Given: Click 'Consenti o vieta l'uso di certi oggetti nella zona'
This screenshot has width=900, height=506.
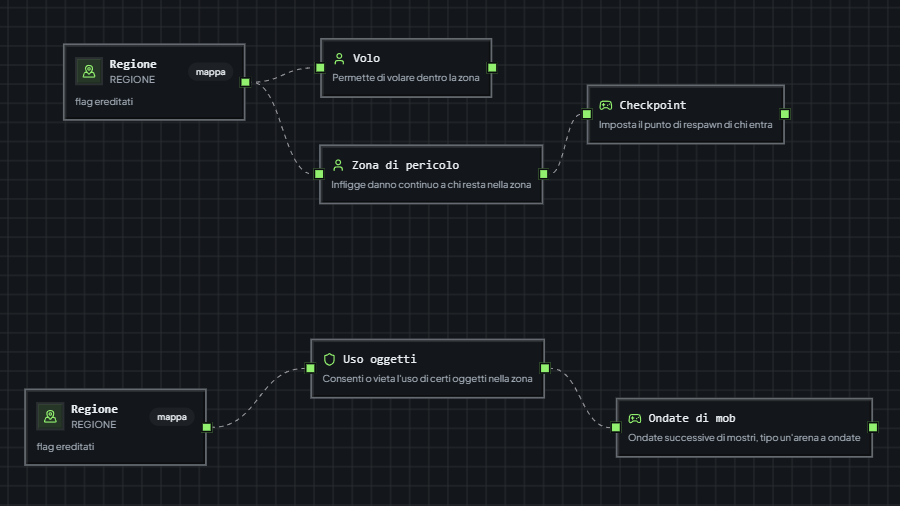Looking at the screenshot, I should [x=428, y=379].
